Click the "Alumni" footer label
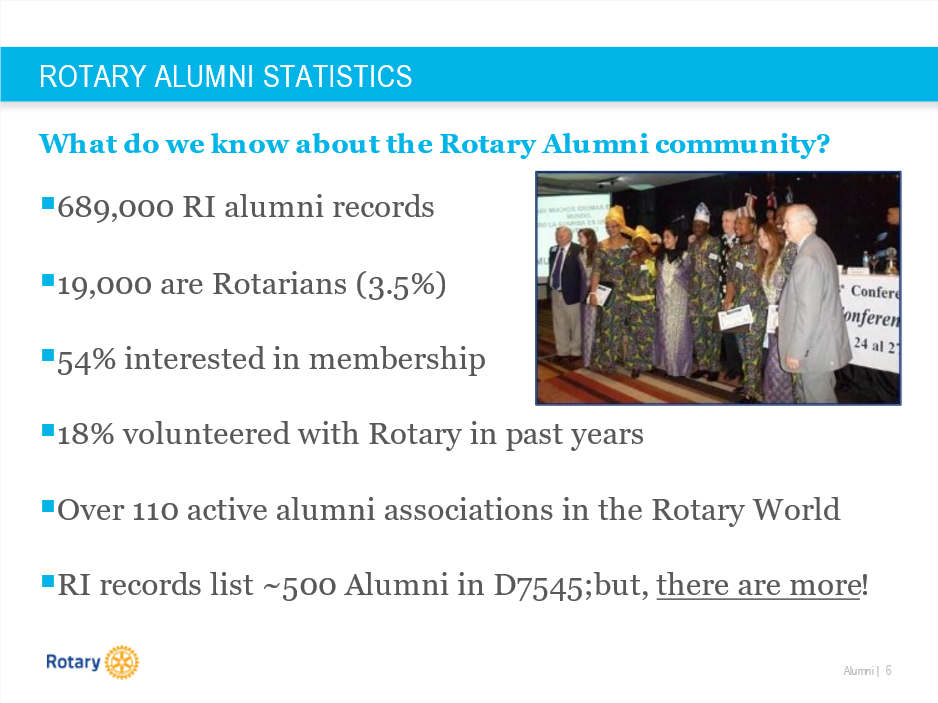 (x=858, y=671)
